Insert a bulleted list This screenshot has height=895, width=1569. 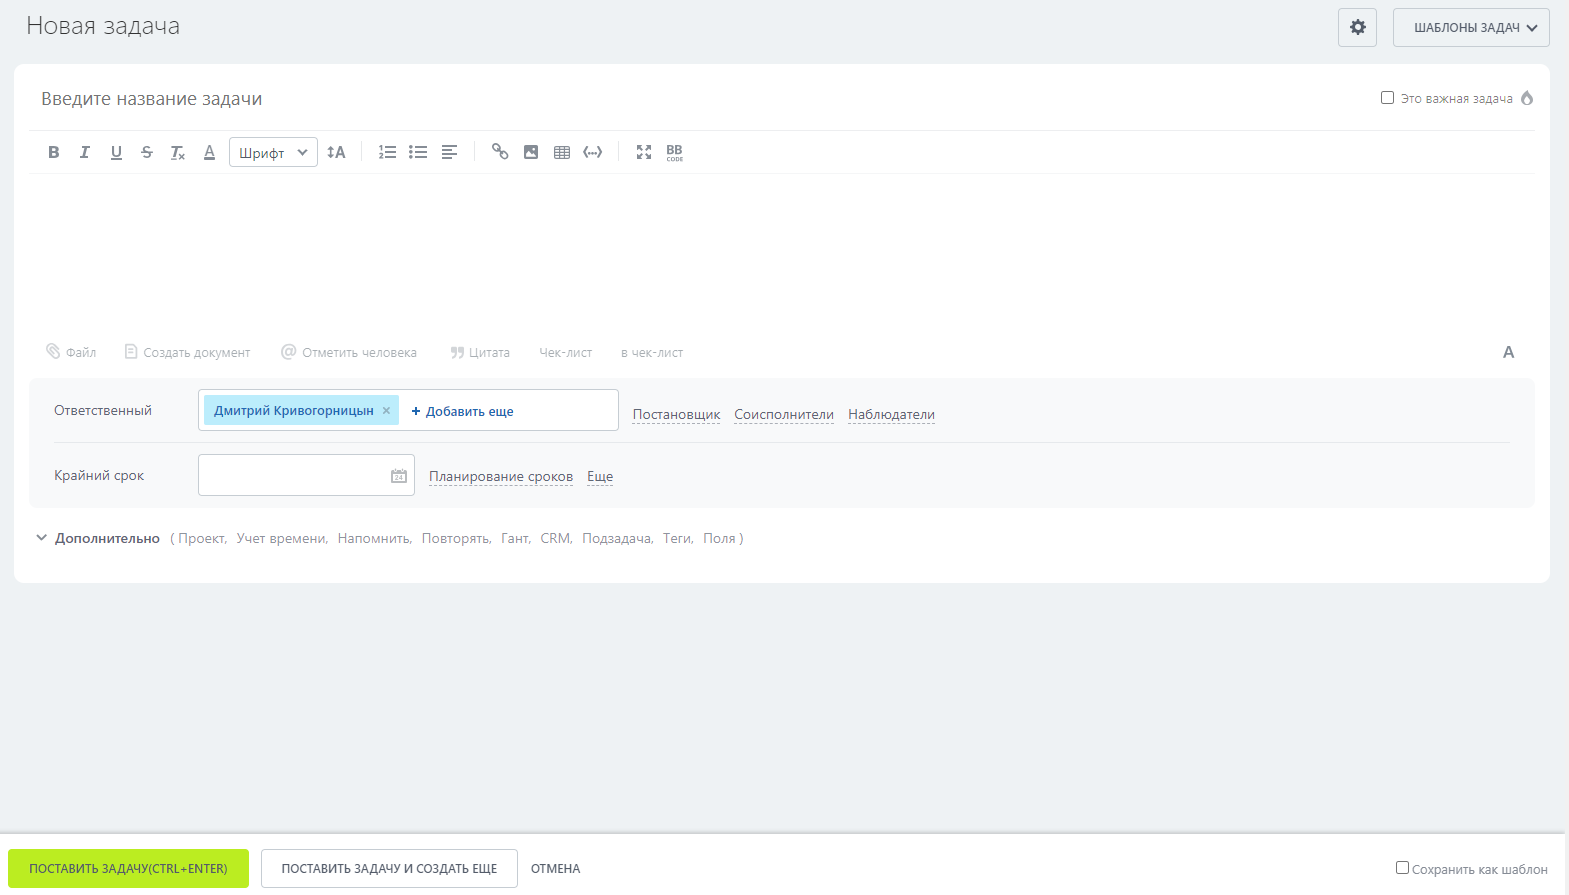click(x=418, y=152)
